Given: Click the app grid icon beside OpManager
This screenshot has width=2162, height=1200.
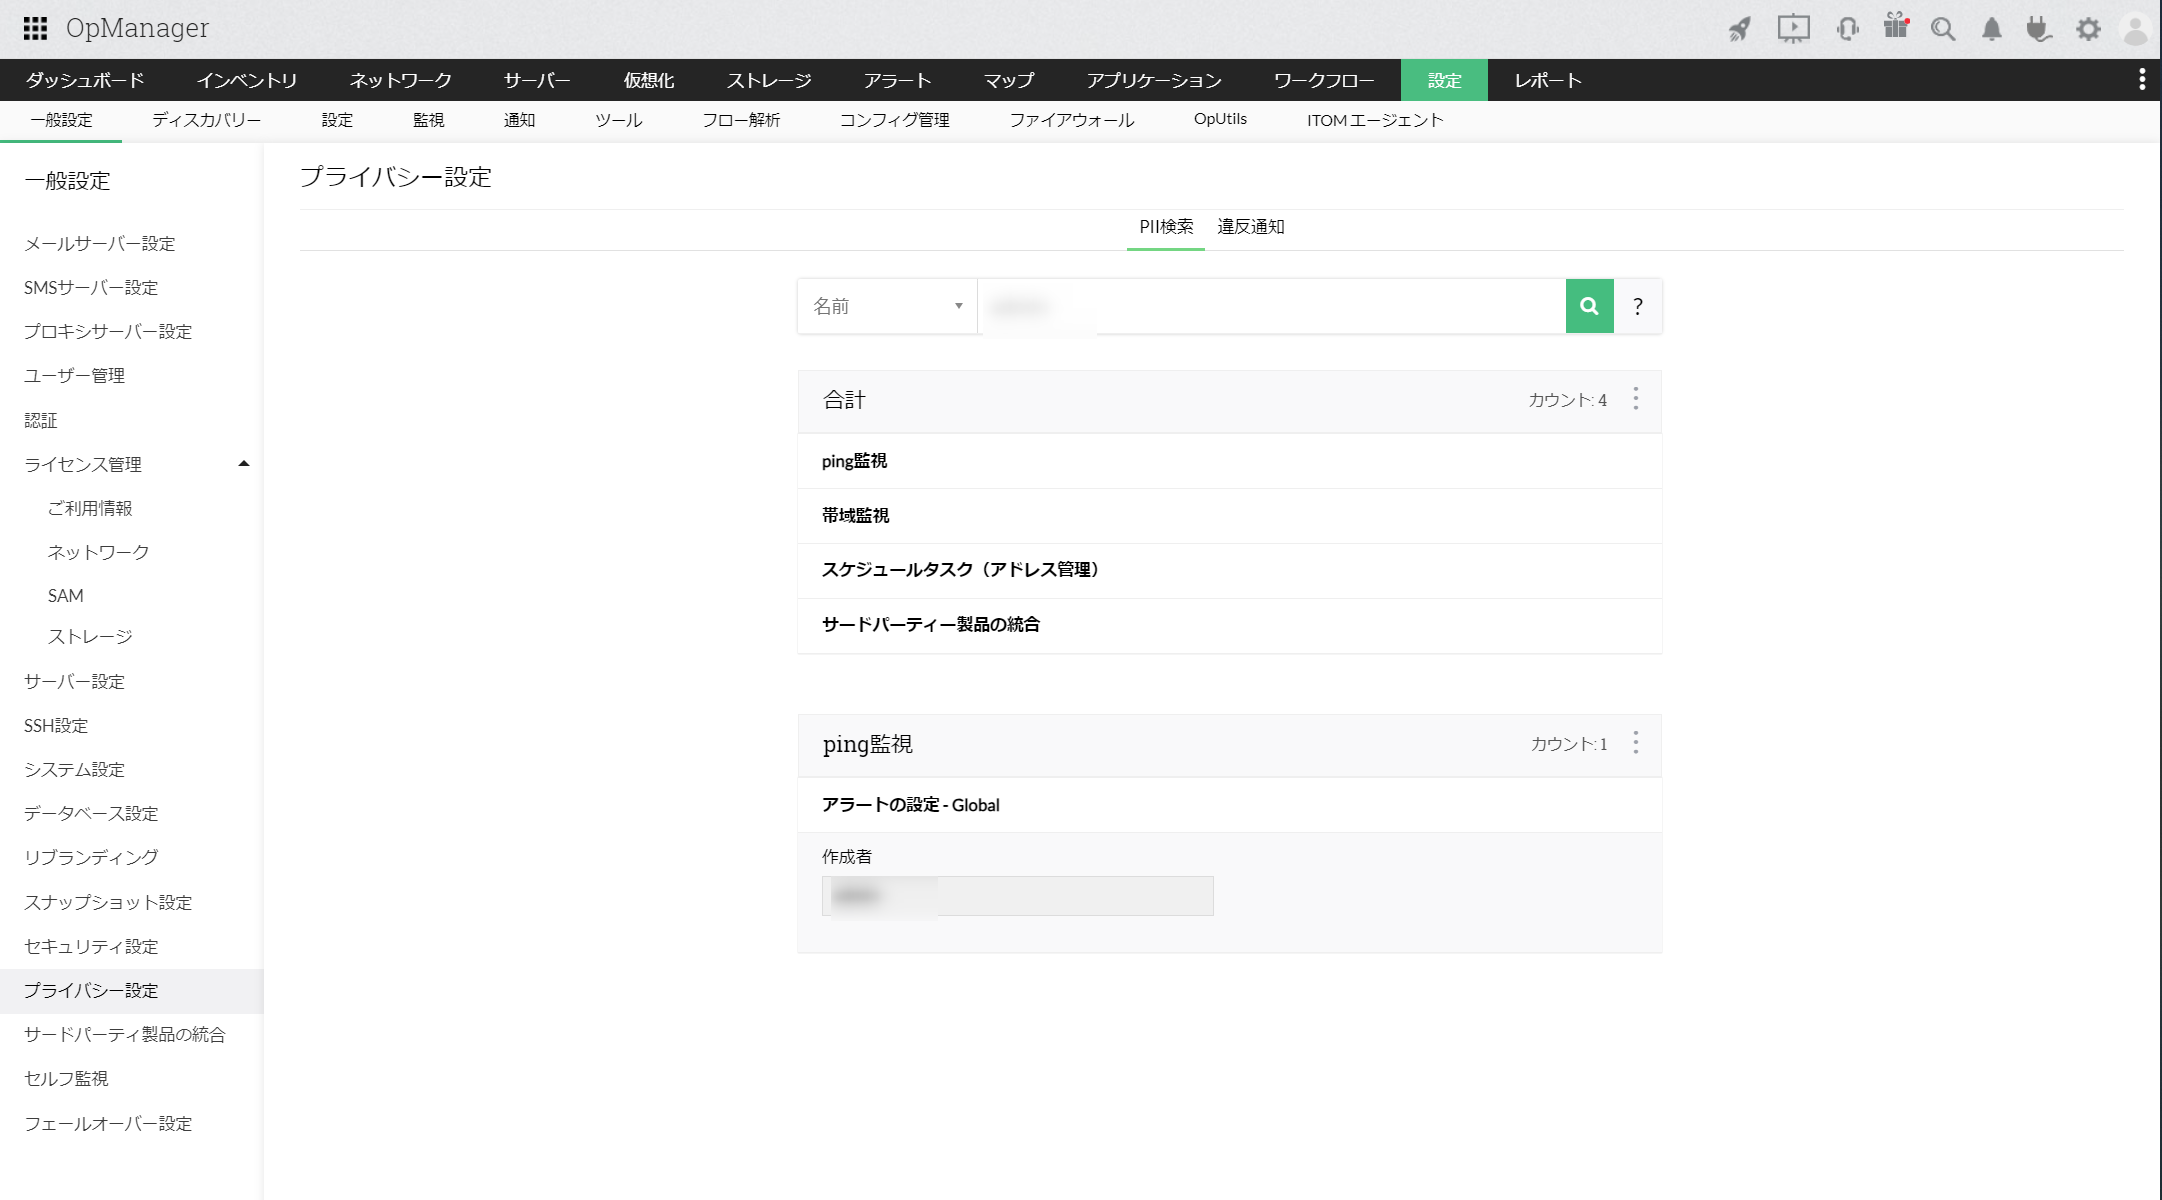Looking at the screenshot, I should coord(33,28).
